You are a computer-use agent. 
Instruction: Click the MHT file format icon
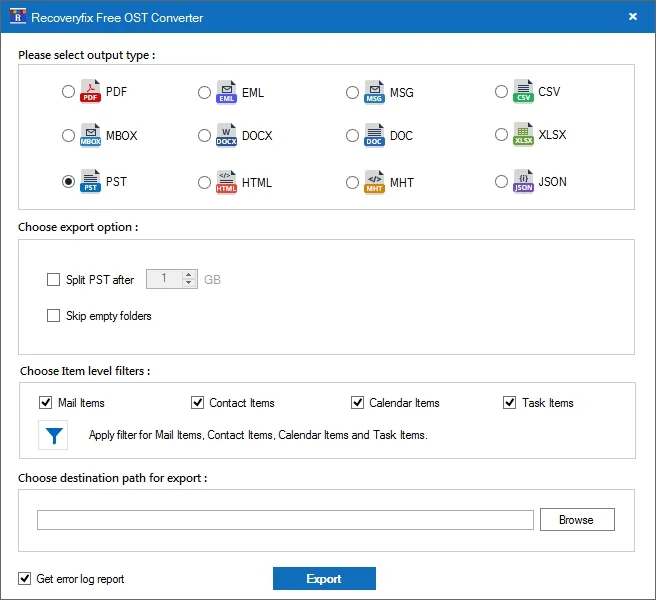click(374, 182)
